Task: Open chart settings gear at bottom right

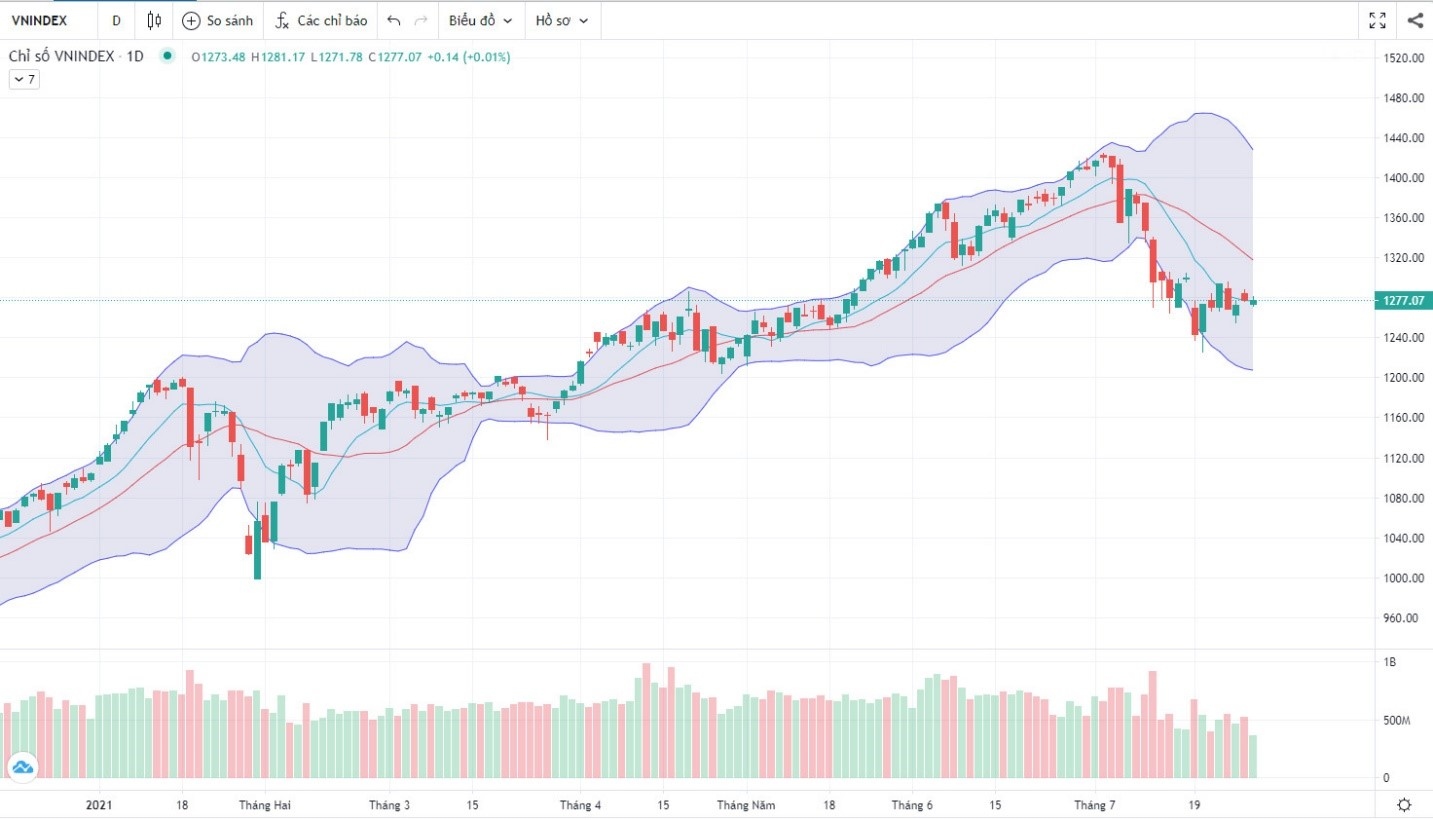Action: tap(1405, 805)
